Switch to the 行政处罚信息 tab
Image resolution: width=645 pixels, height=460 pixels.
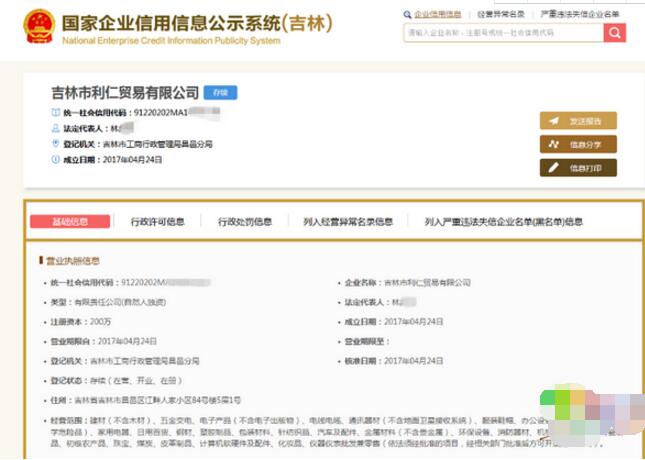tap(245, 222)
